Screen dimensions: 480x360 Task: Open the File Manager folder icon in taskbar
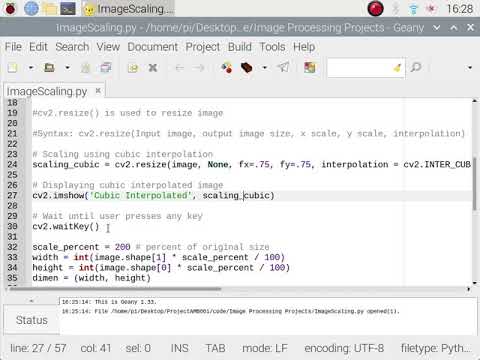click(x=50, y=9)
